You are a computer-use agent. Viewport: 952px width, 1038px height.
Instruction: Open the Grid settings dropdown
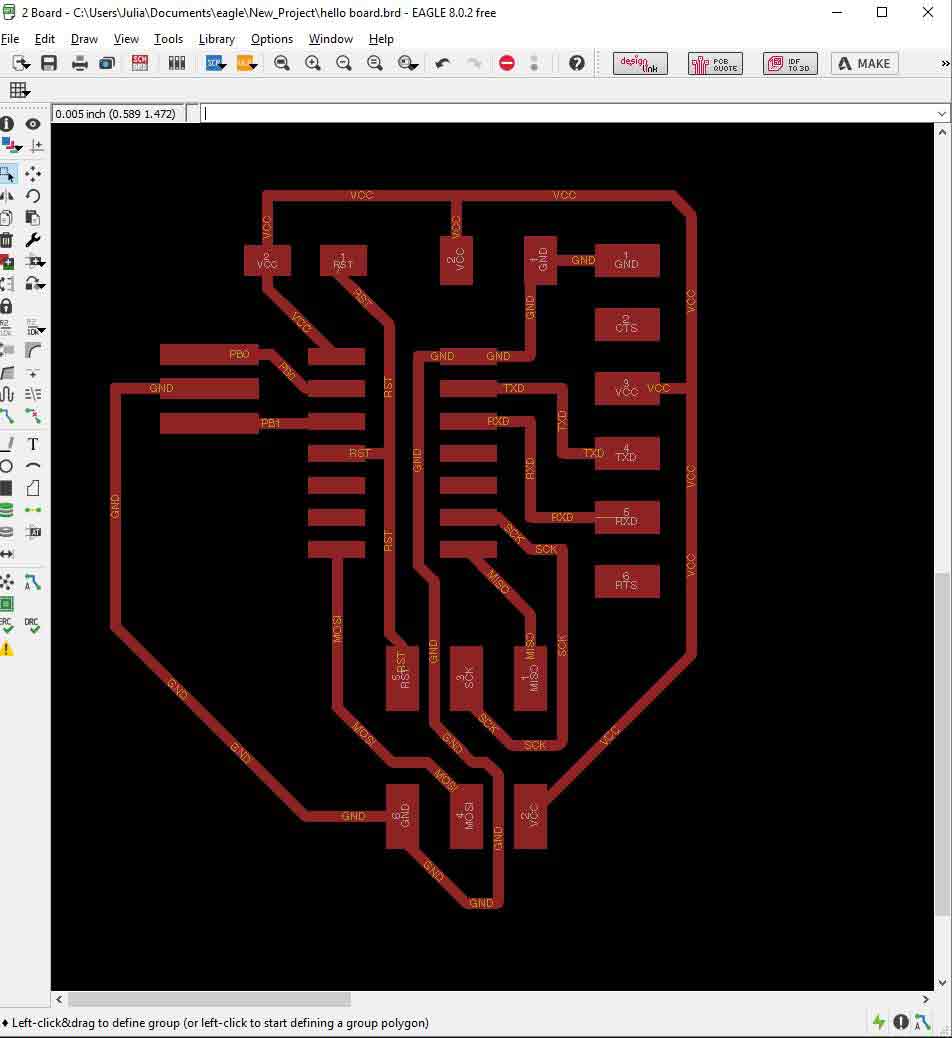pos(19,90)
